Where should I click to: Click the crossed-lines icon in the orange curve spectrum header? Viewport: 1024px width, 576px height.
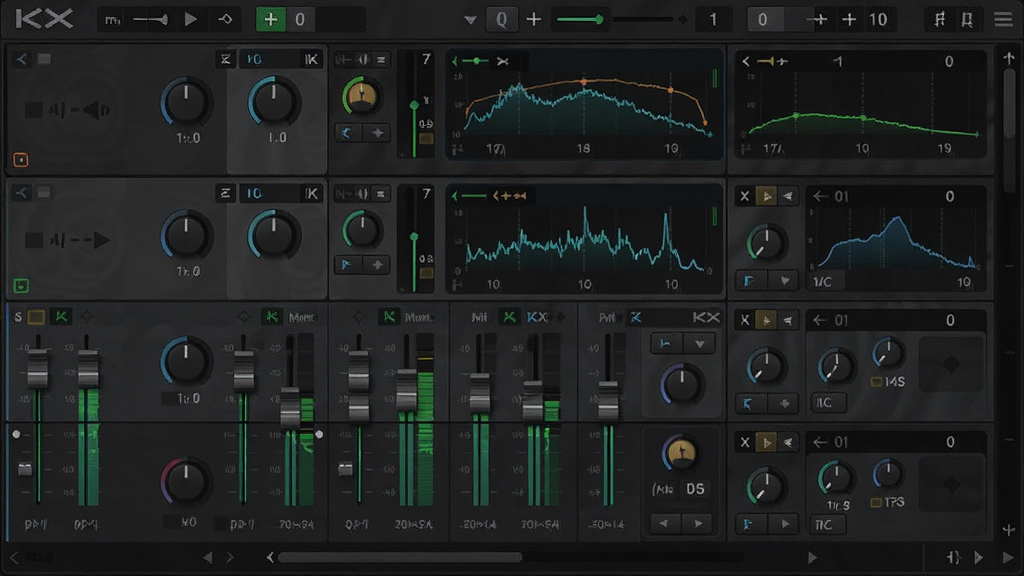tap(502, 61)
